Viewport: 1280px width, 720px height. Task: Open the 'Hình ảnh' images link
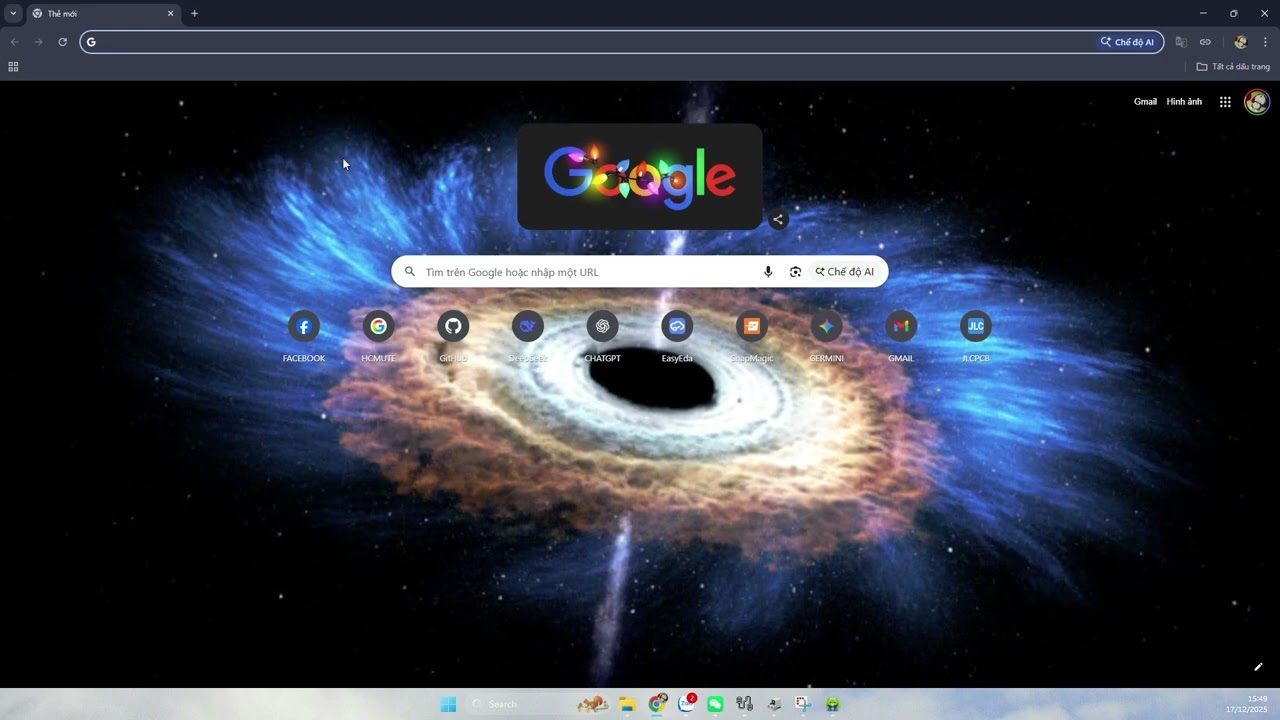[x=1184, y=102]
